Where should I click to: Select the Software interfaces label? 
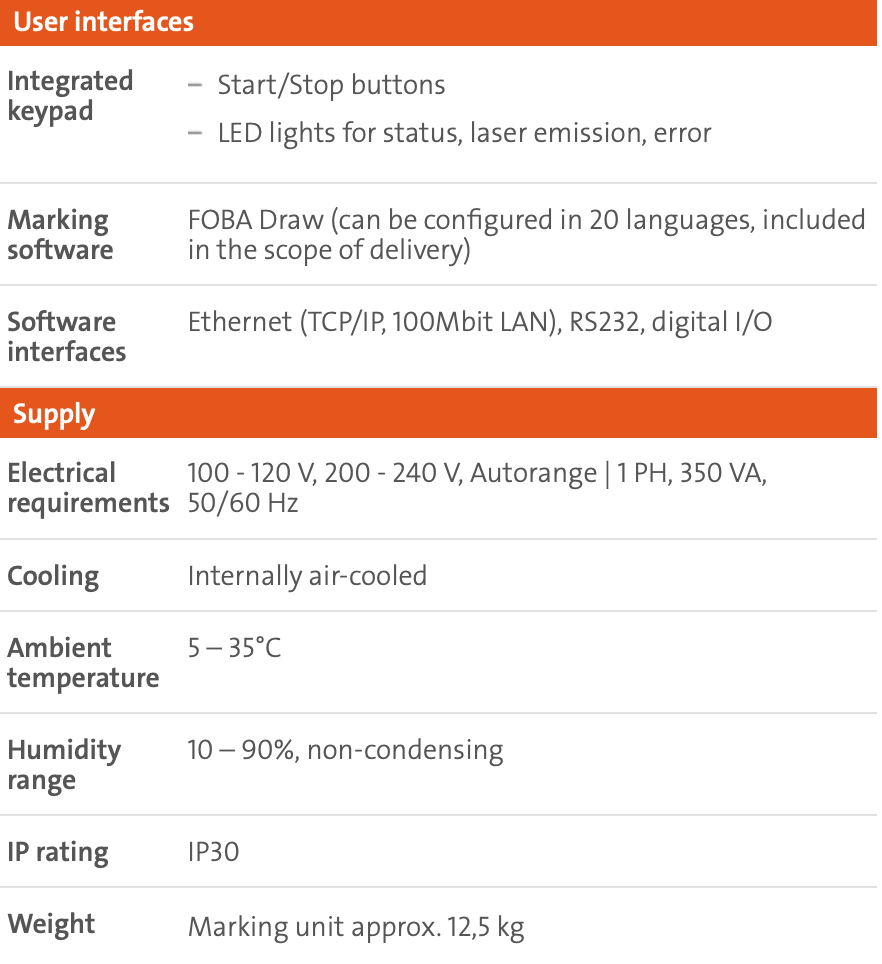(66, 337)
